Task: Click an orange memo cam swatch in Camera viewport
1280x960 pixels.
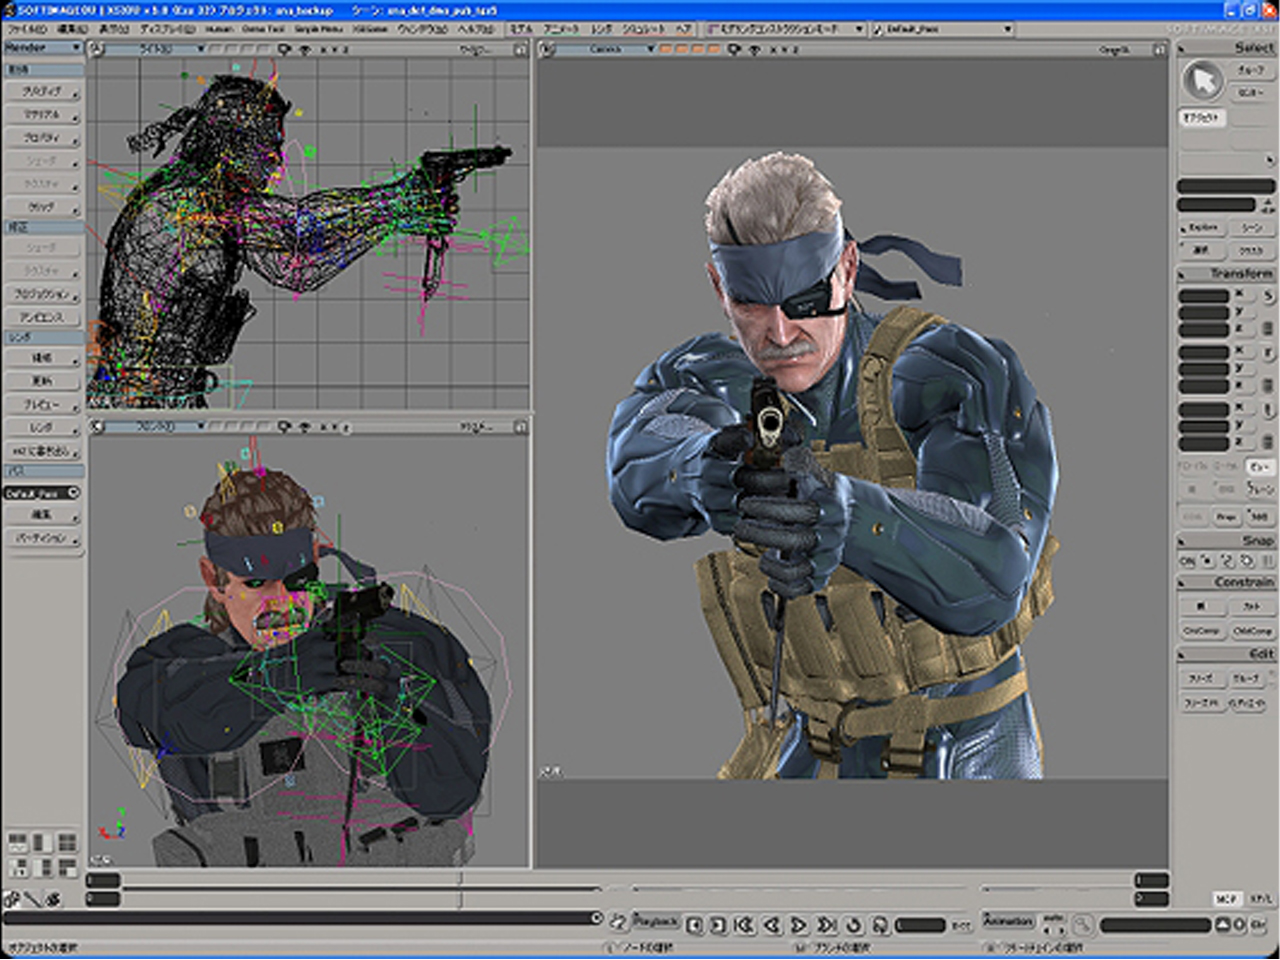Action: [665, 49]
